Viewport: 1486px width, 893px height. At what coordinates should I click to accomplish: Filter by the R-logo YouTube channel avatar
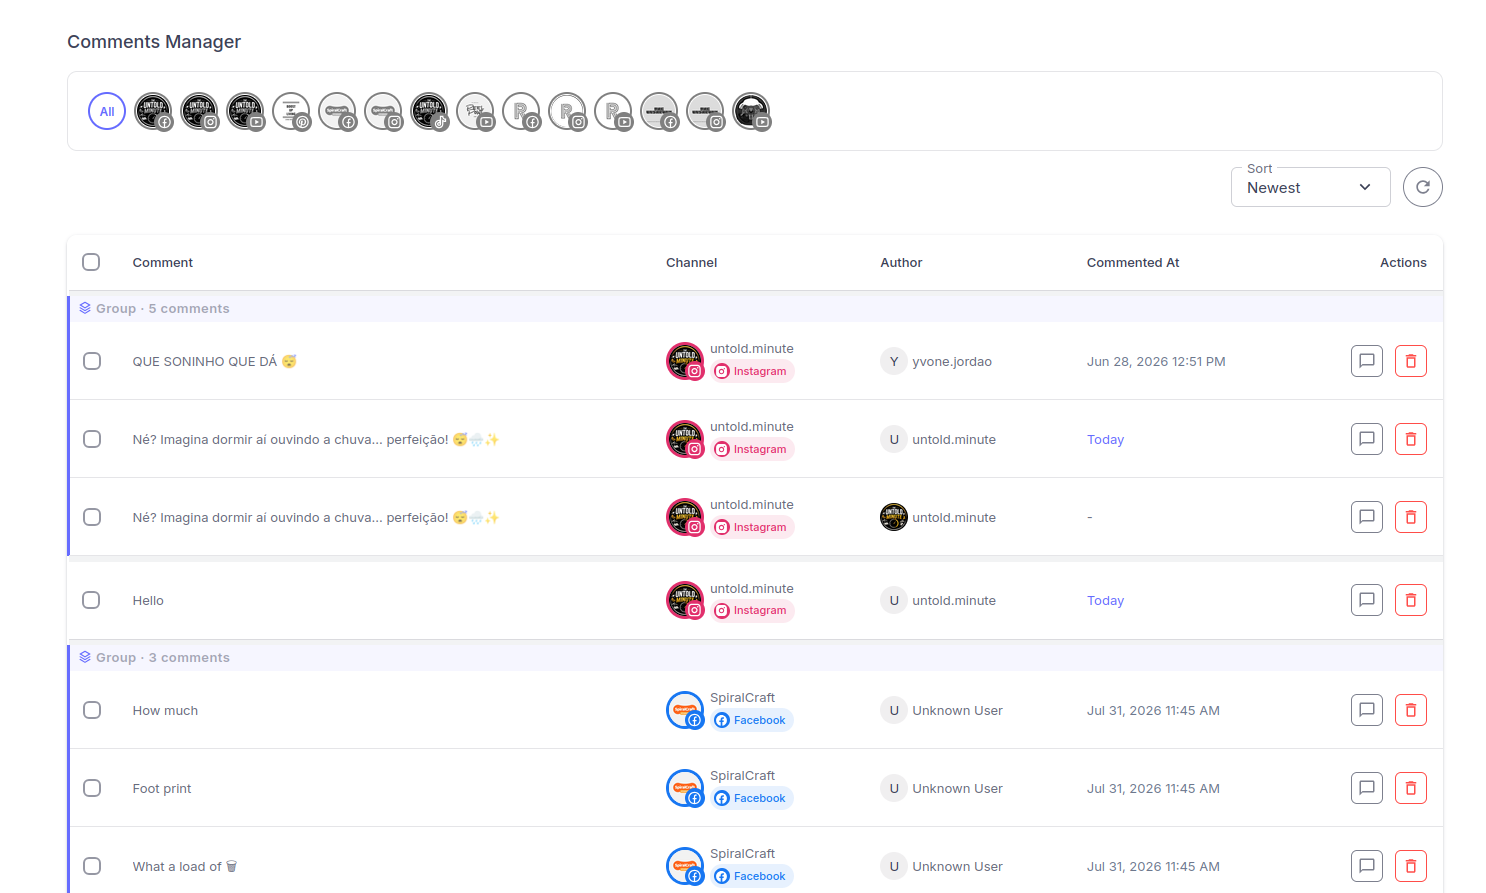[x=613, y=111]
